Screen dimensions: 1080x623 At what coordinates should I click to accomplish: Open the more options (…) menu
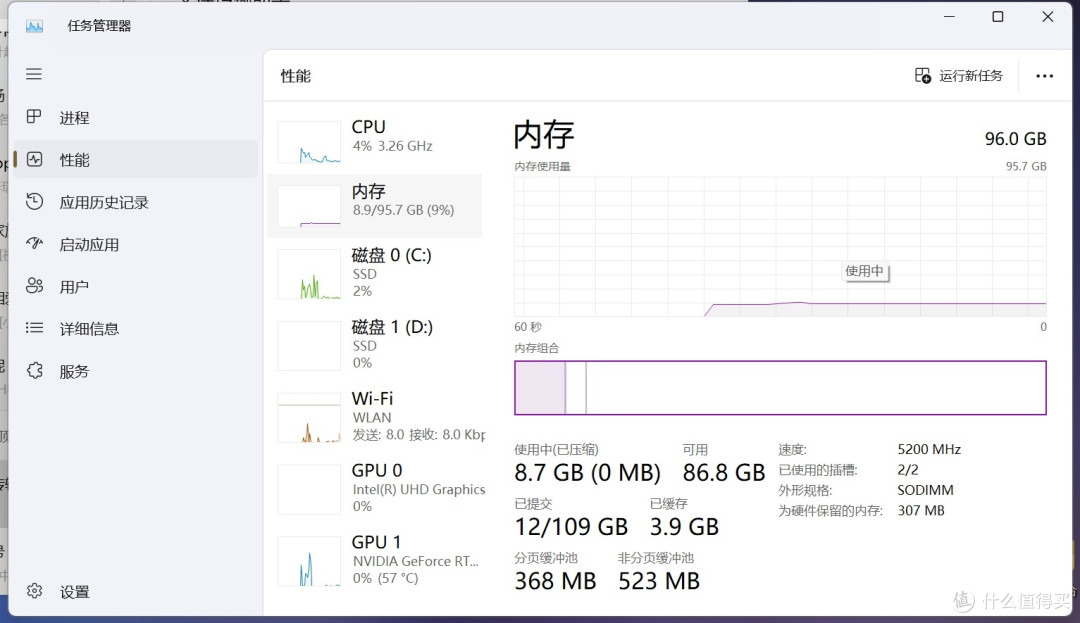point(1045,75)
